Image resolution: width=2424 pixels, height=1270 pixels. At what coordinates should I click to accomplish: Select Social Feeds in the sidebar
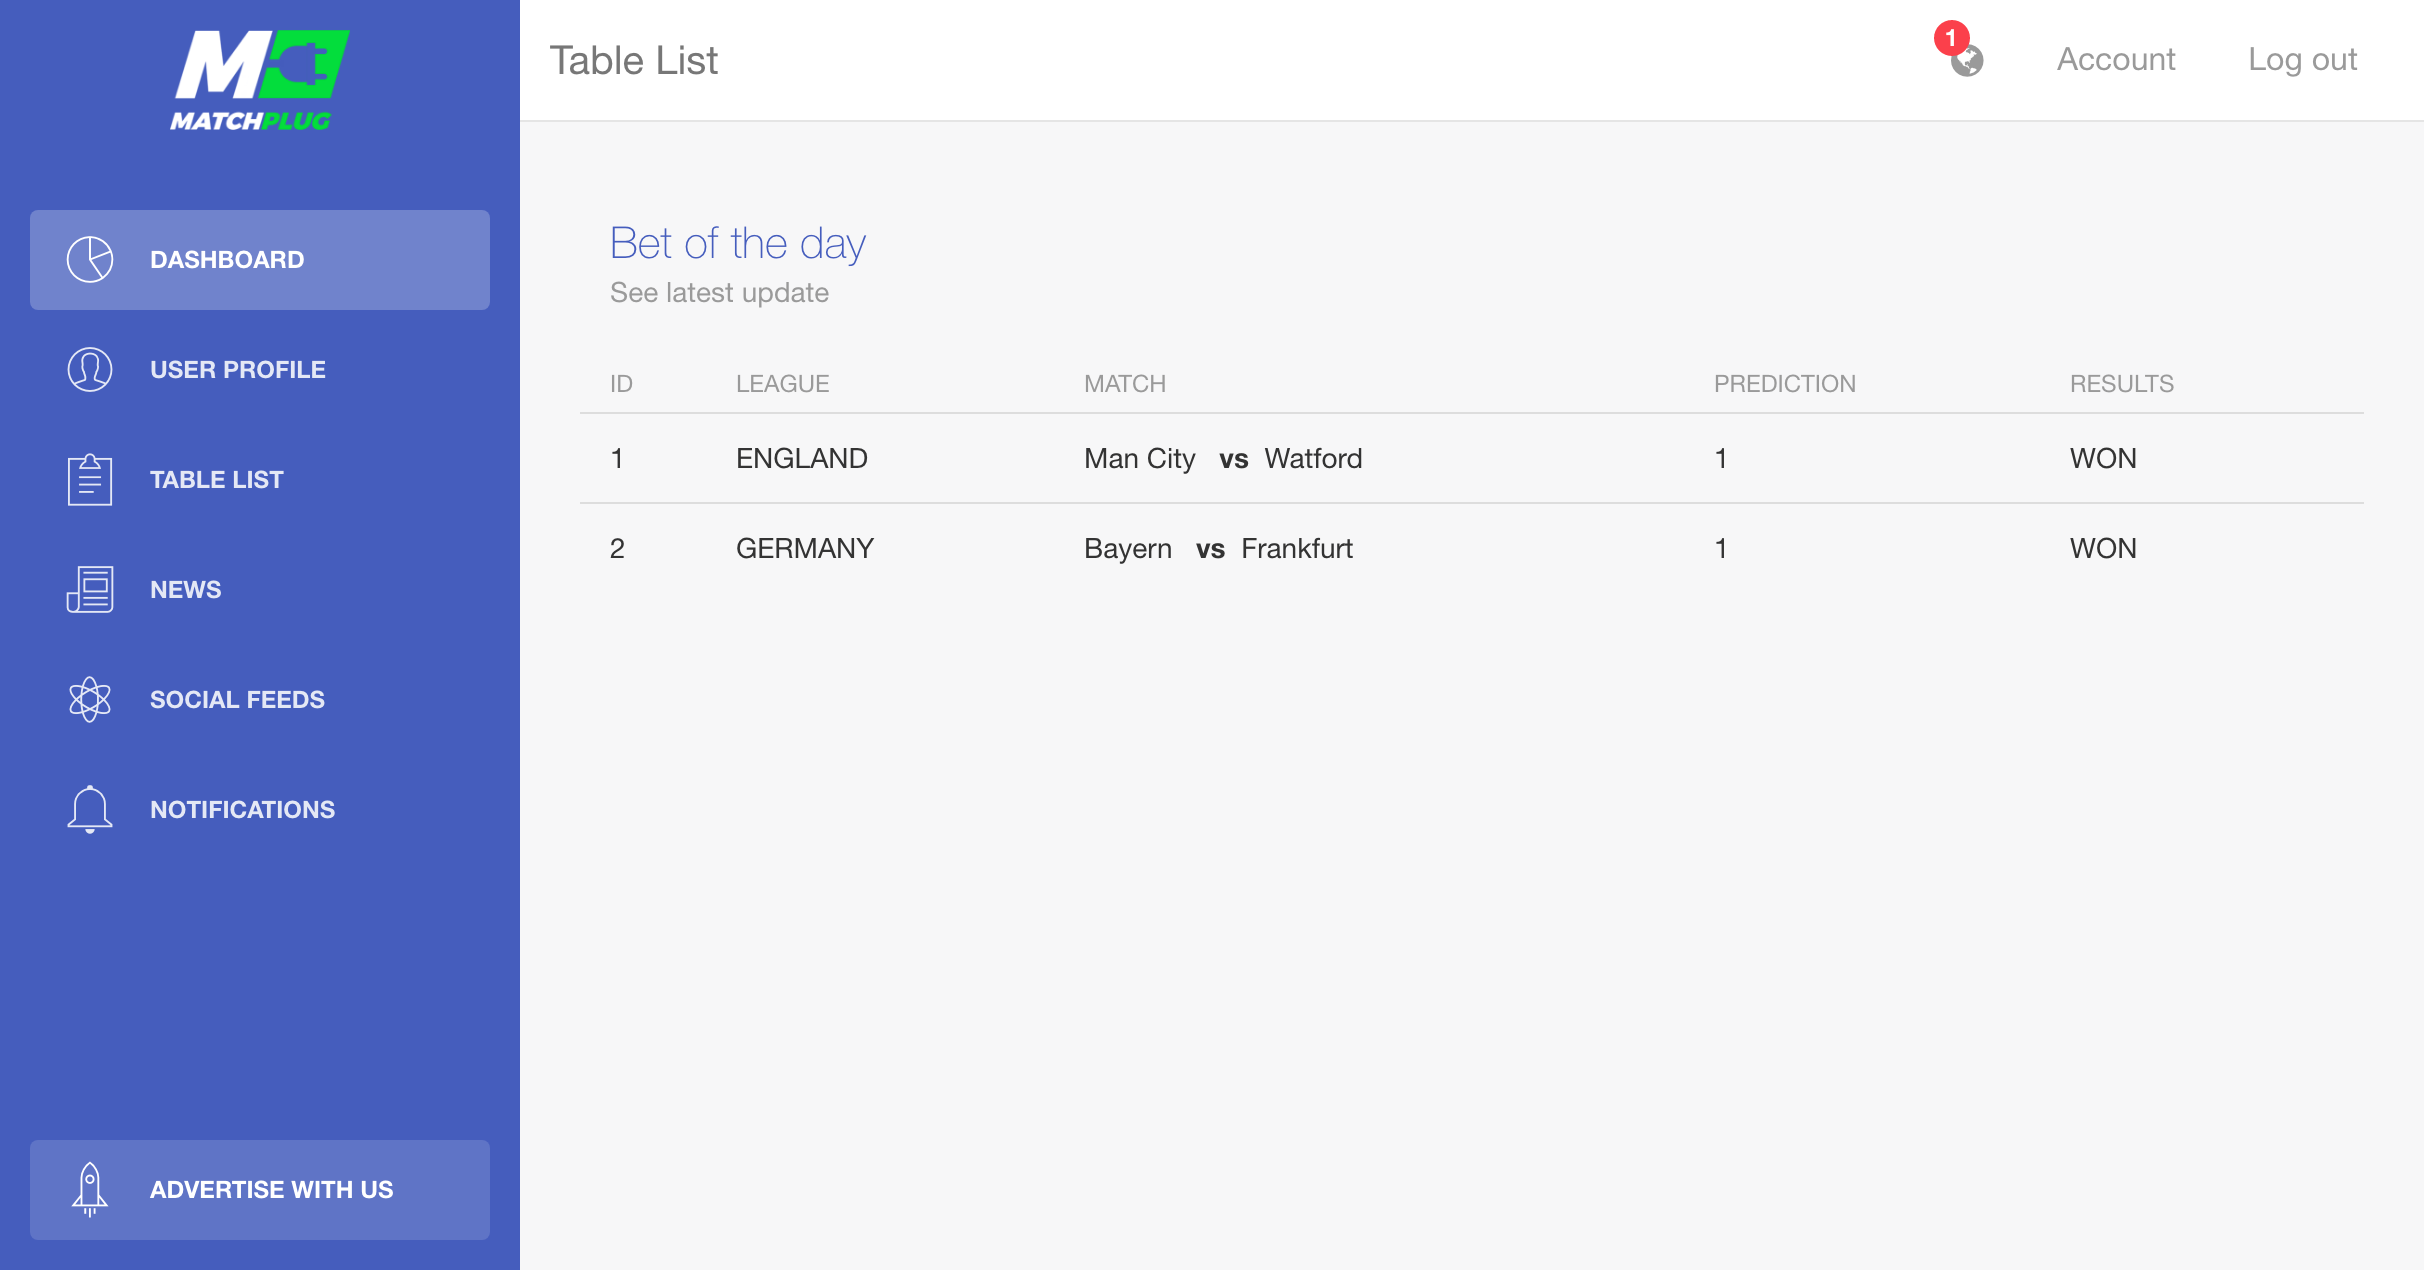(x=237, y=700)
